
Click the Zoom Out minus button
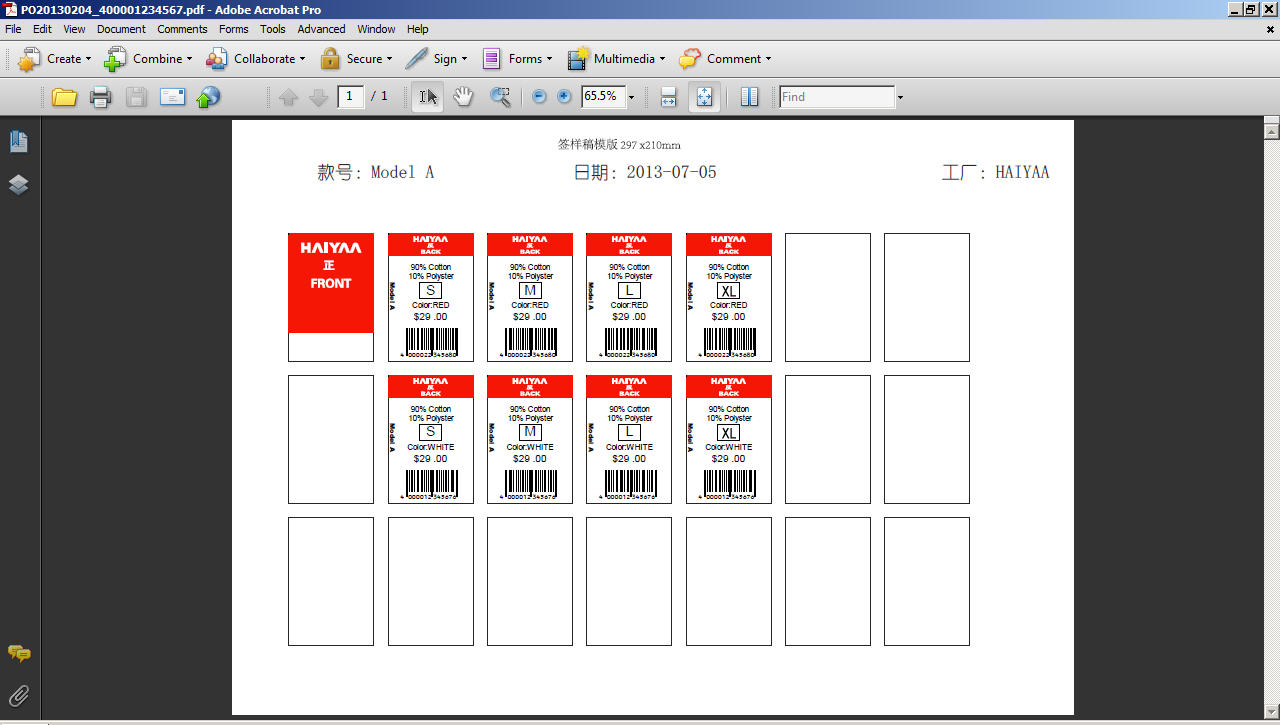point(540,97)
